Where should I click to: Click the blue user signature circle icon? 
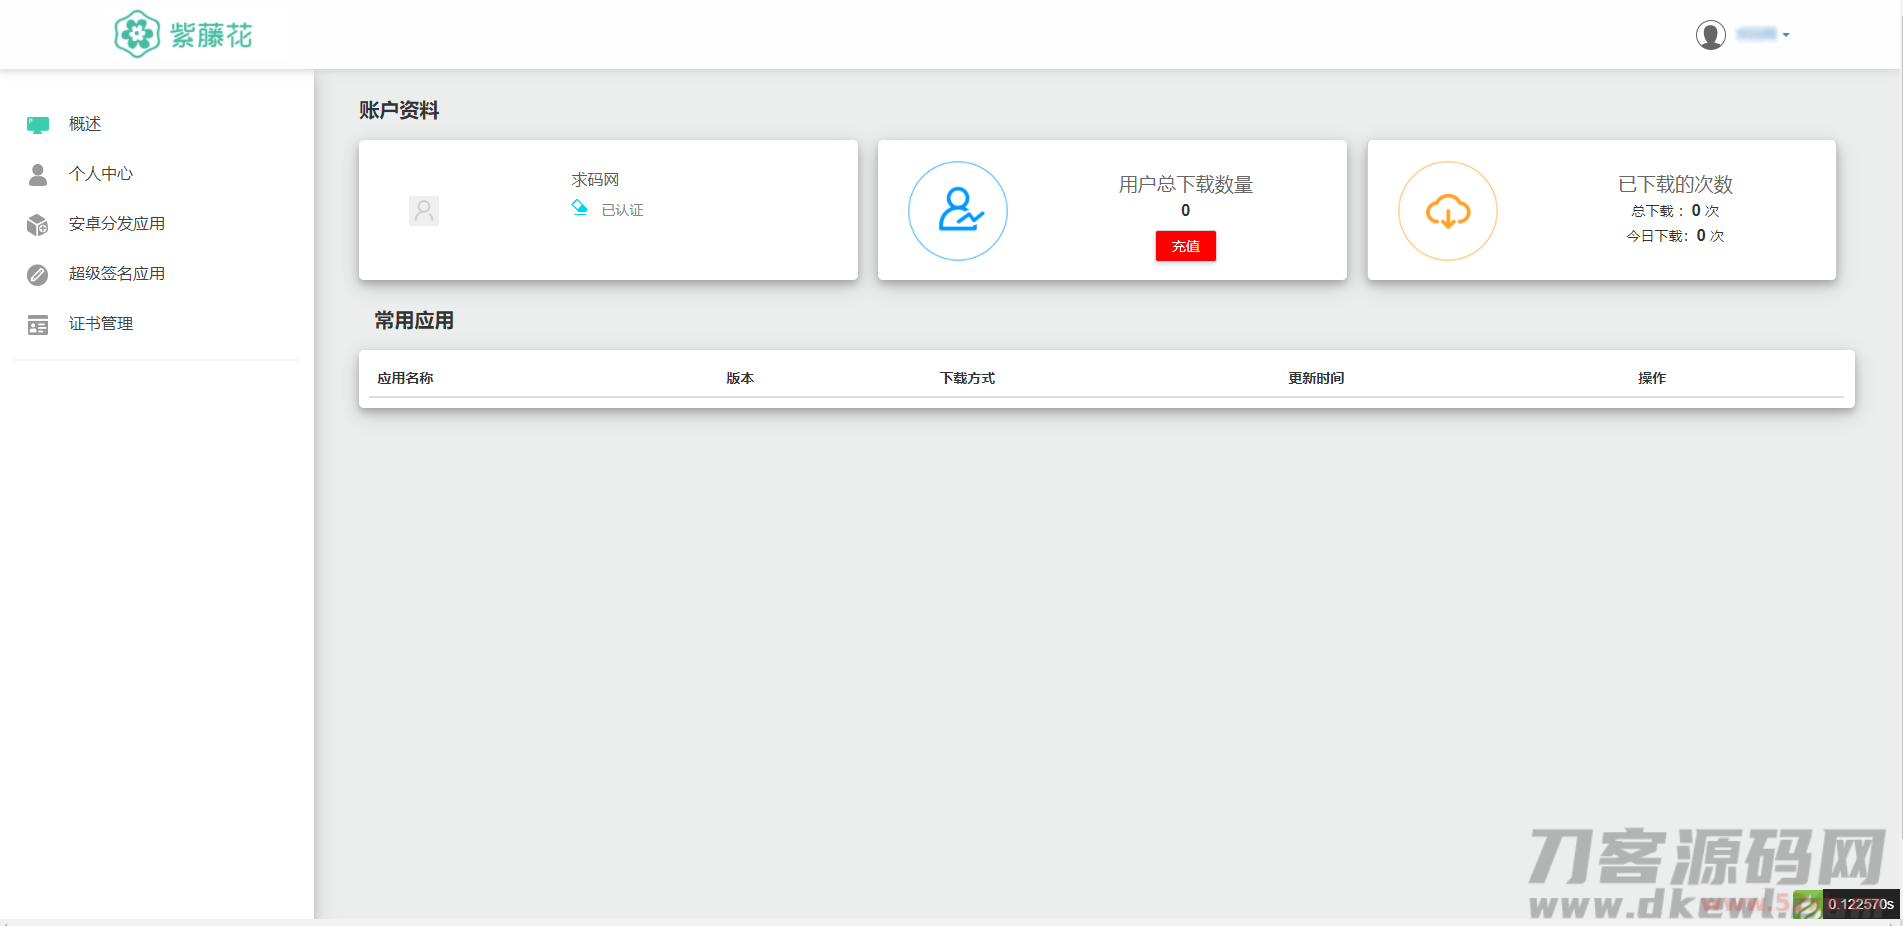[957, 211]
